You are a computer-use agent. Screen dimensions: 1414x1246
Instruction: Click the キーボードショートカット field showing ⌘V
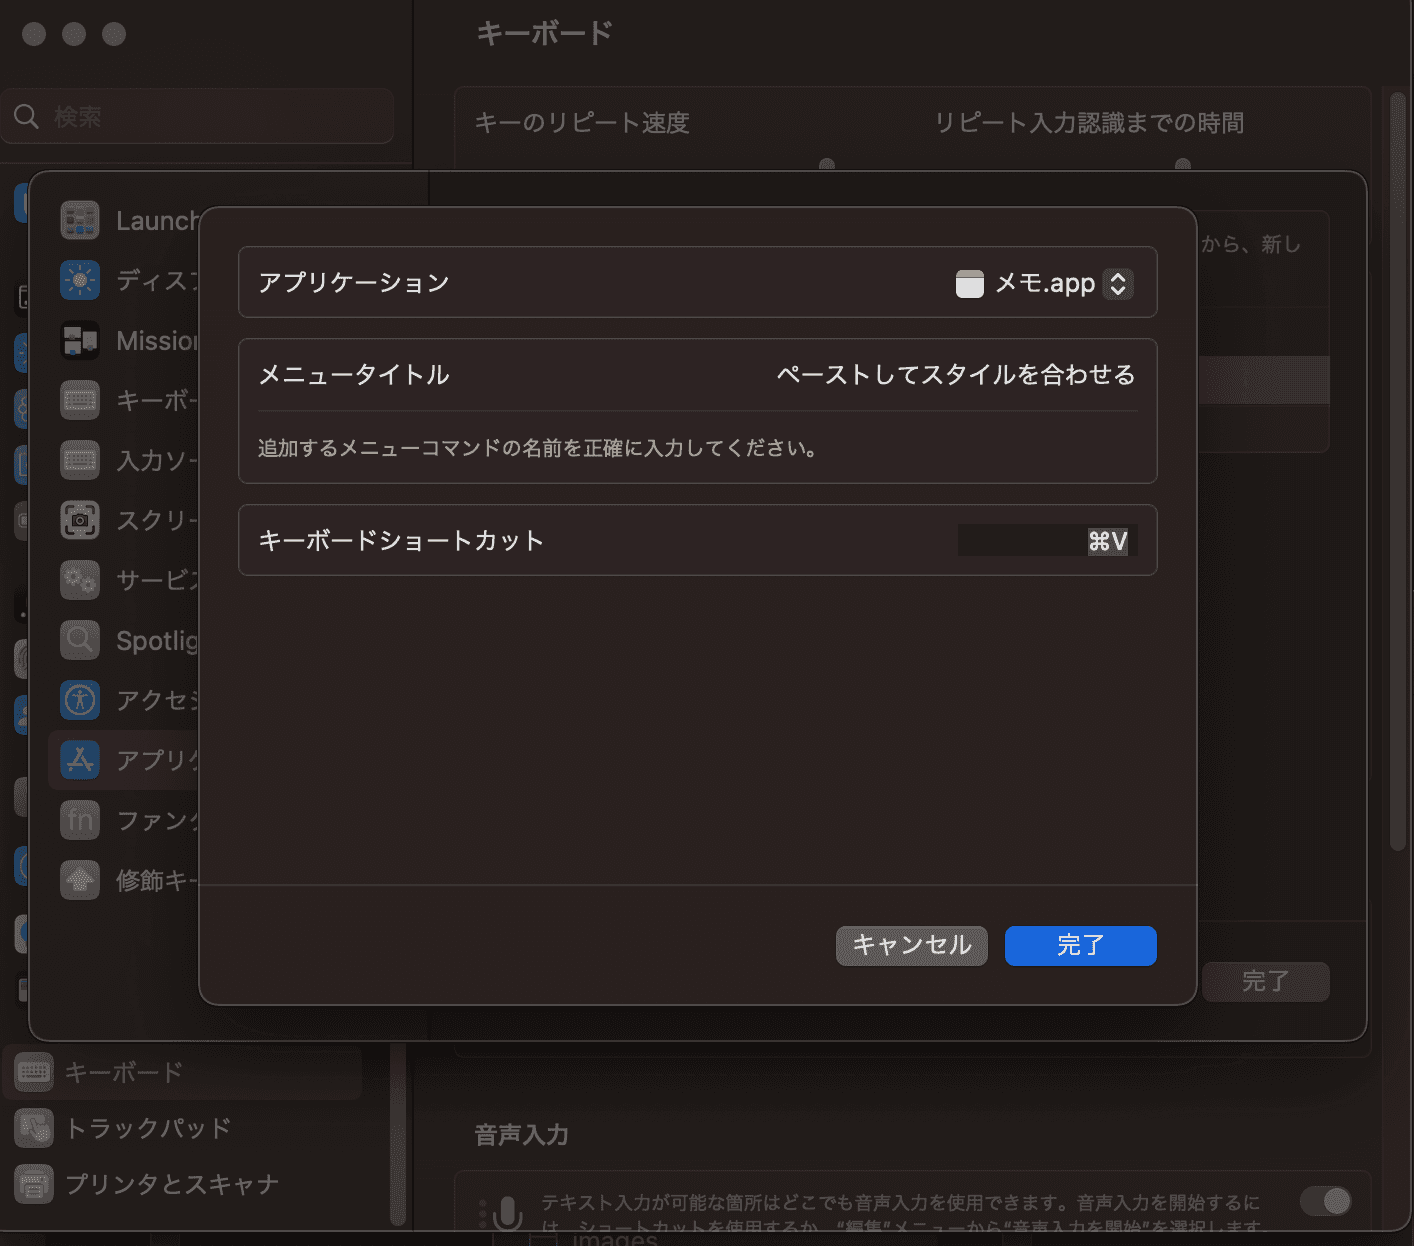click(x=1043, y=541)
